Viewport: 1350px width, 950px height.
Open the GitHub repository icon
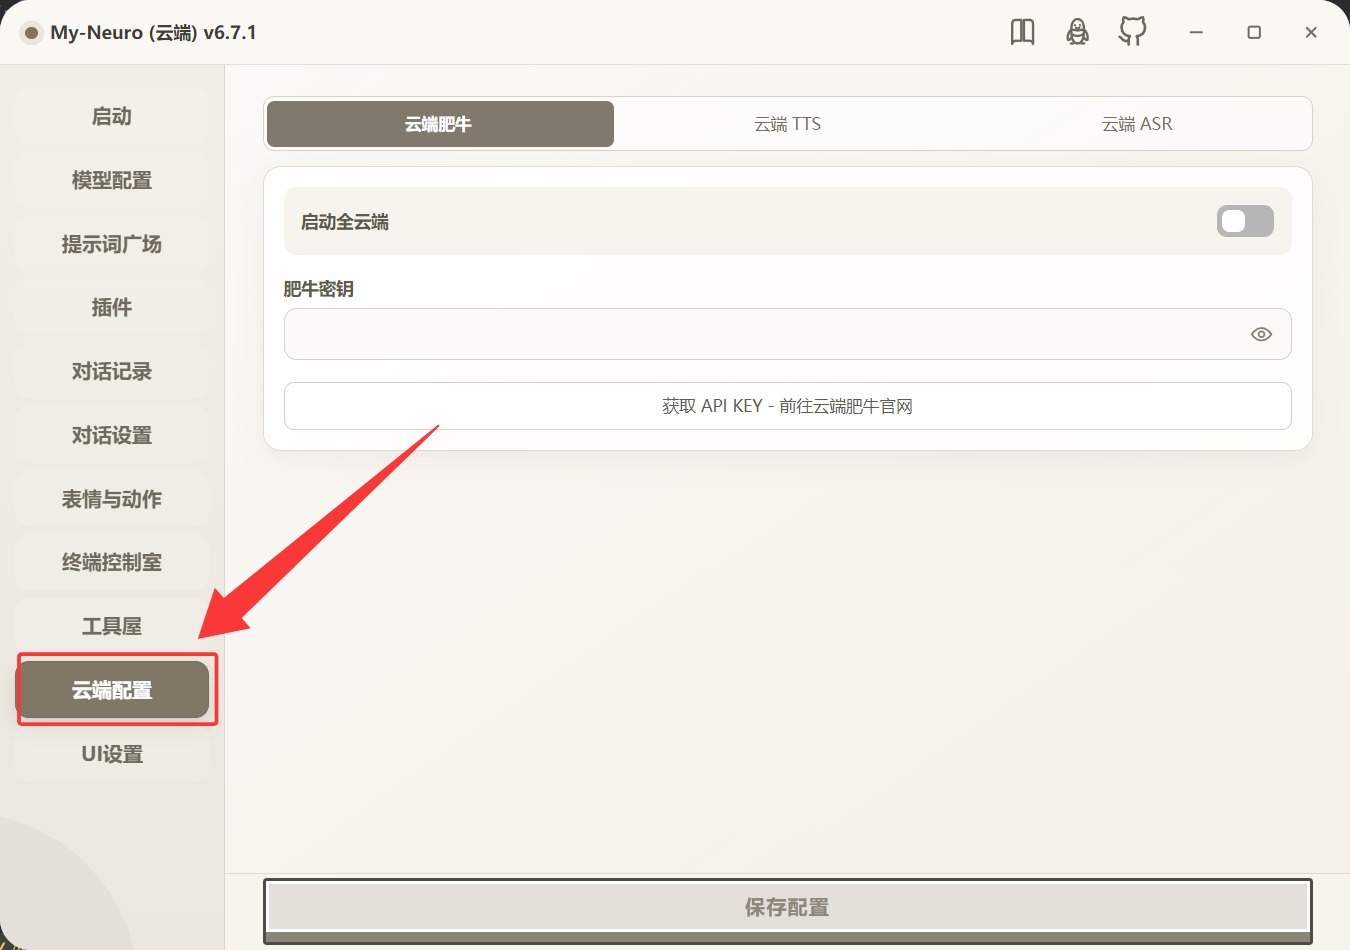[x=1132, y=32]
